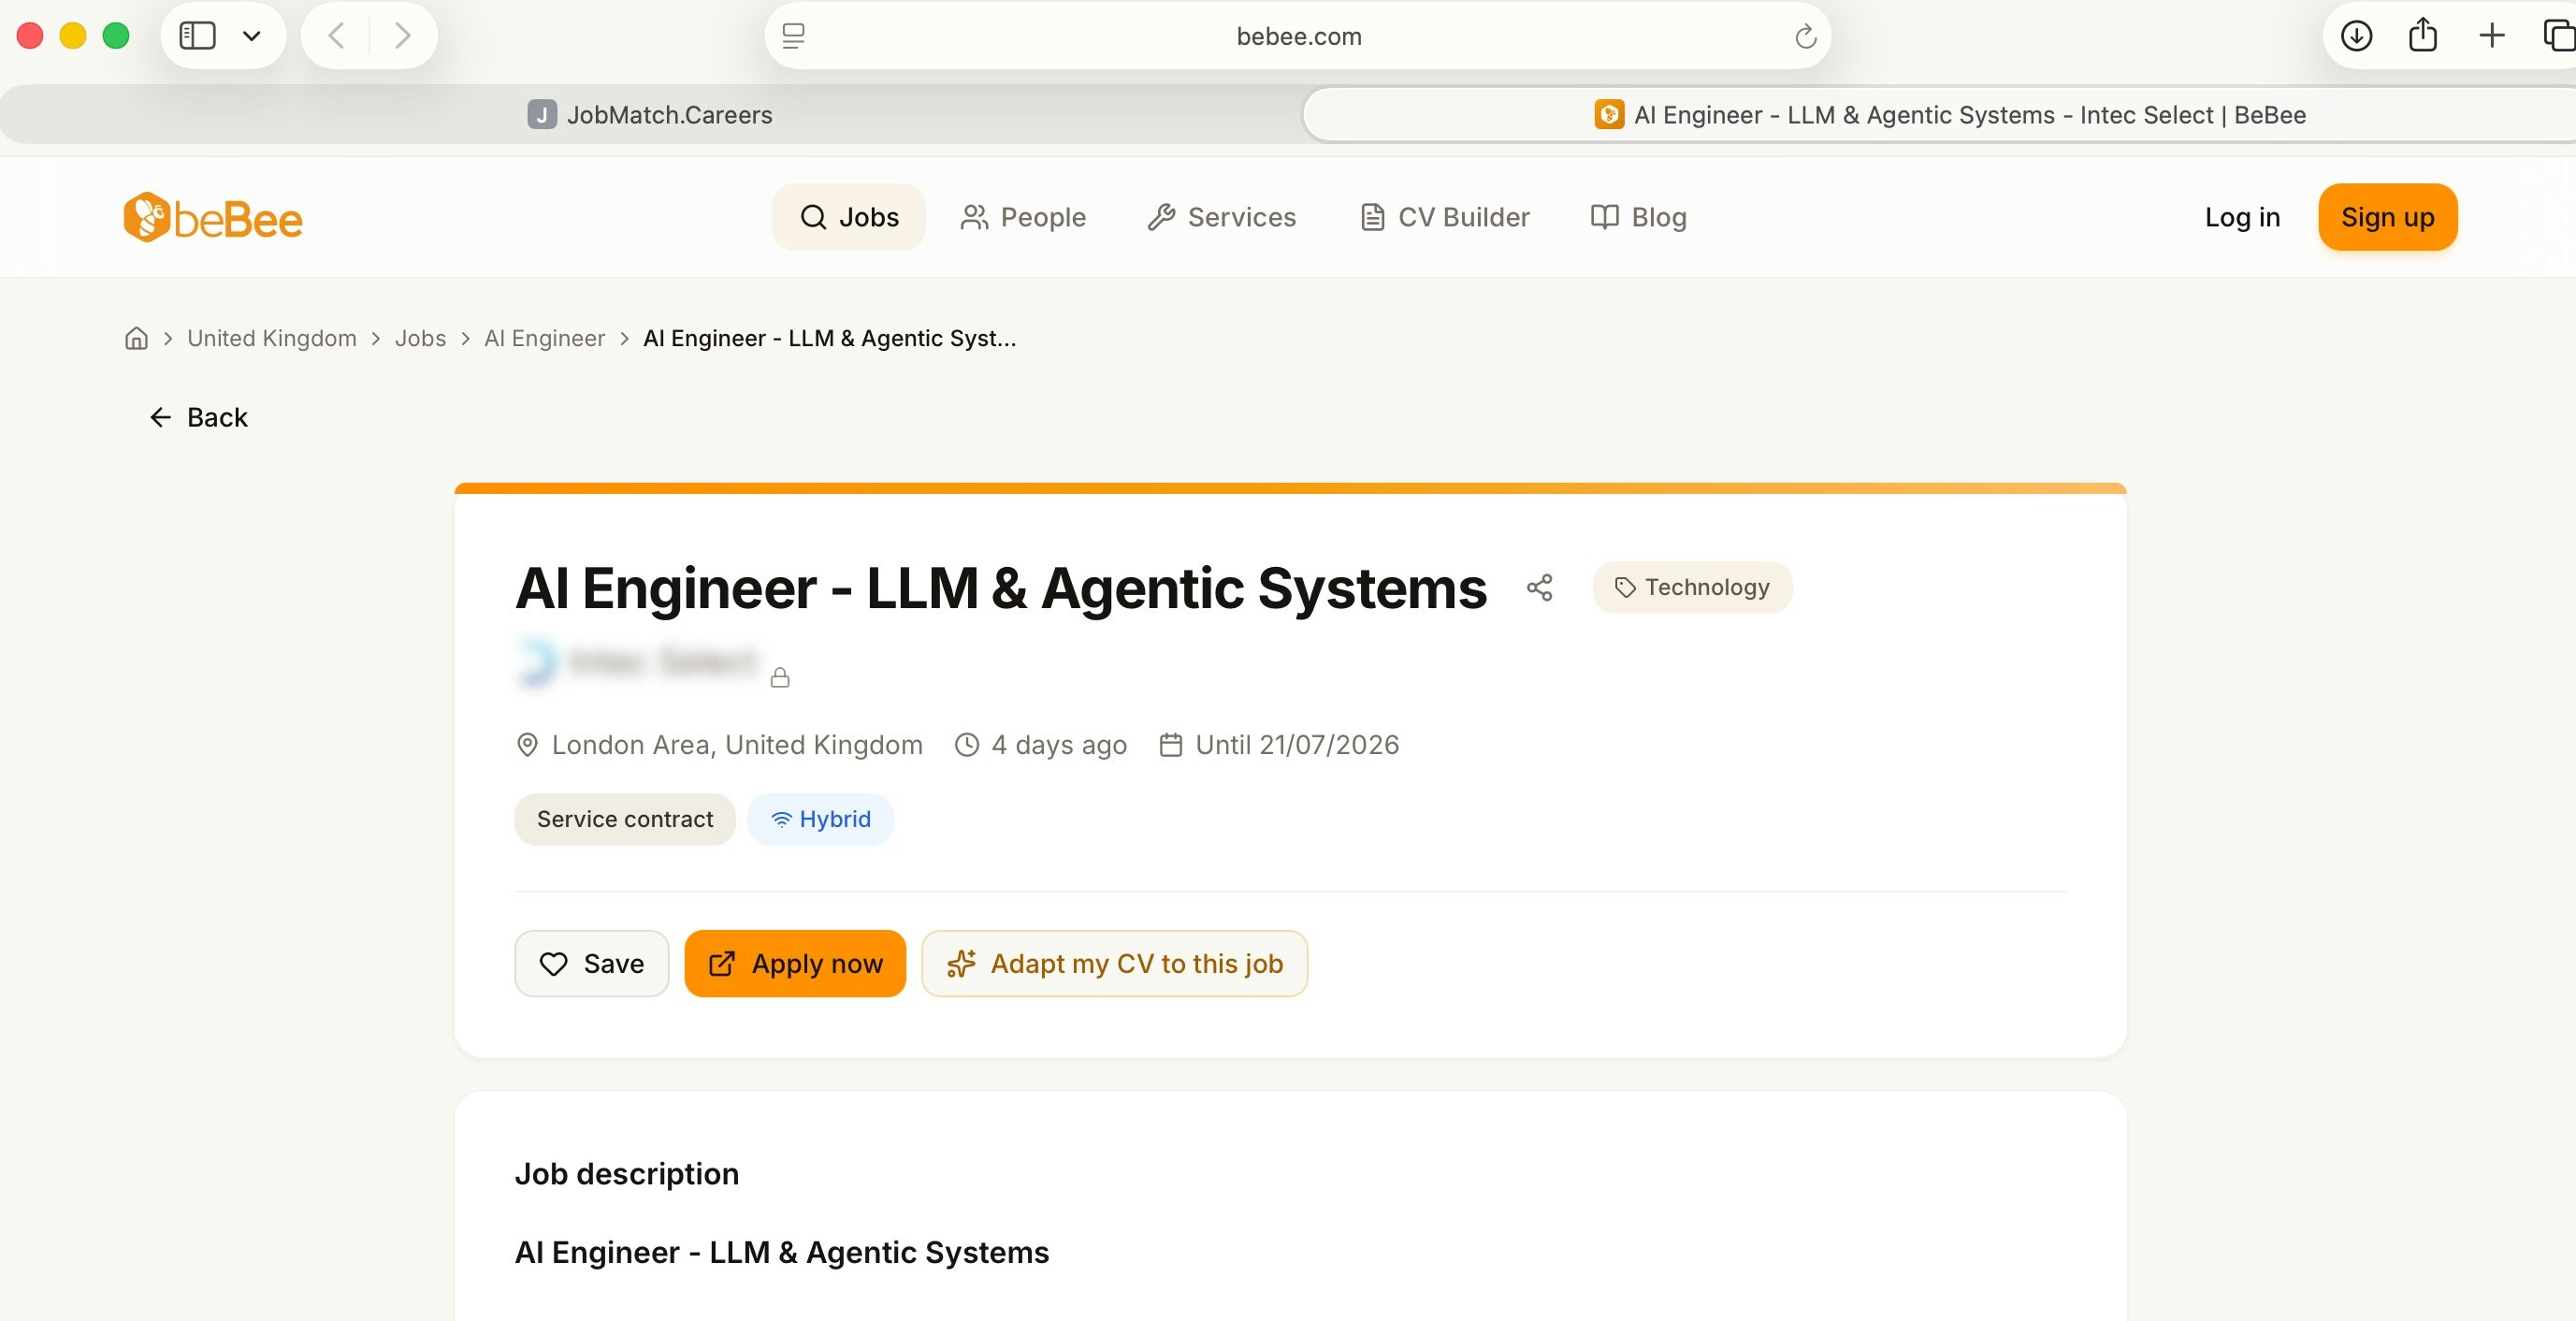
Task: Toggle the Safari sidebar
Action: 197,36
